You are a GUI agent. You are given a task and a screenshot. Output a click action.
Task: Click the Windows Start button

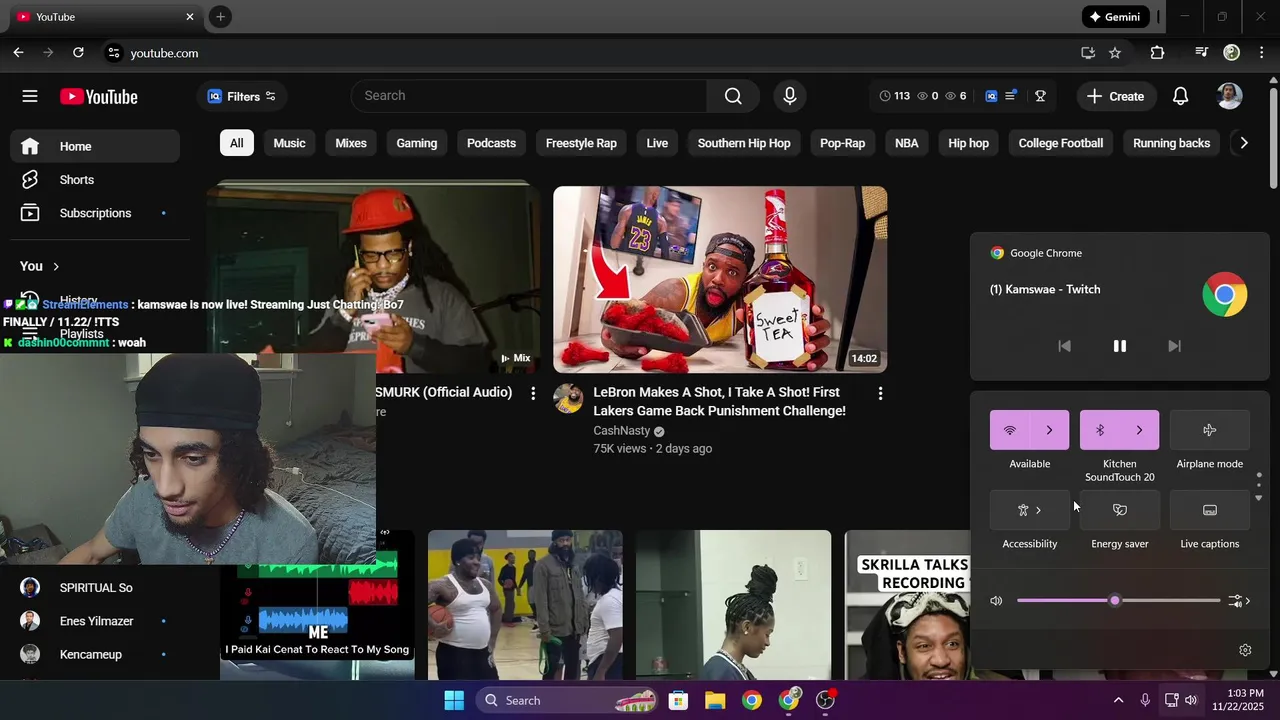click(454, 700)
